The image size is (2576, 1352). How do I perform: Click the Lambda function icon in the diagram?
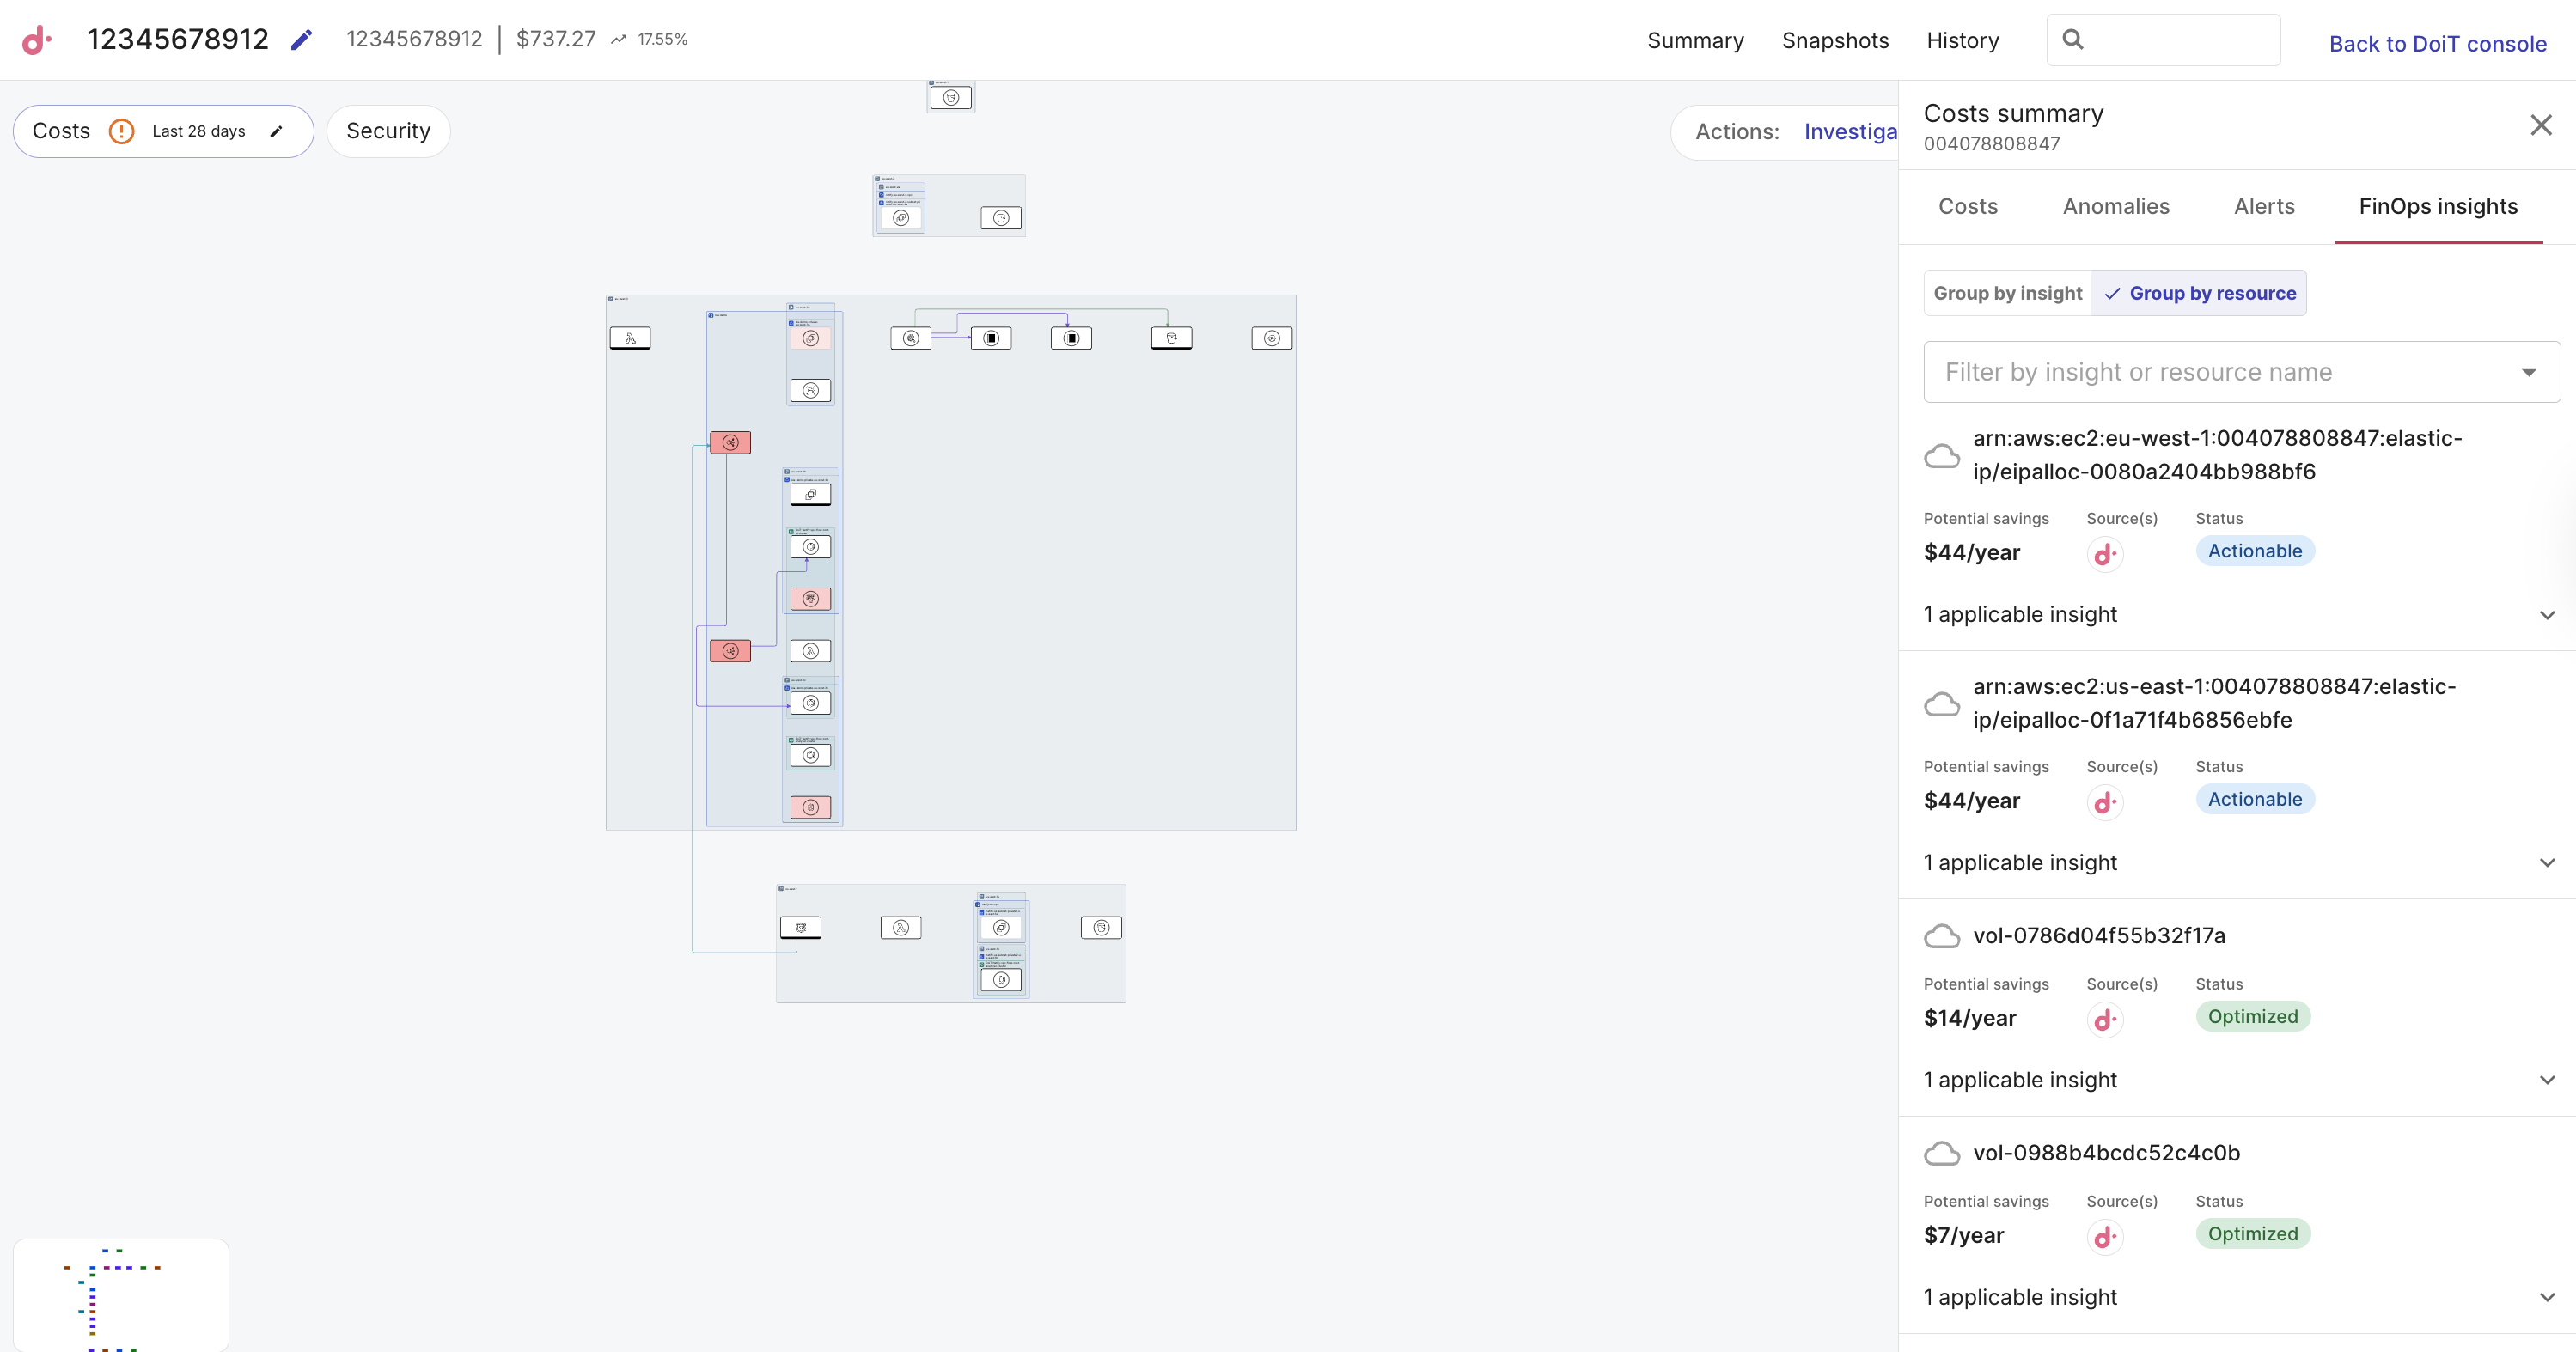coord(631,338)
